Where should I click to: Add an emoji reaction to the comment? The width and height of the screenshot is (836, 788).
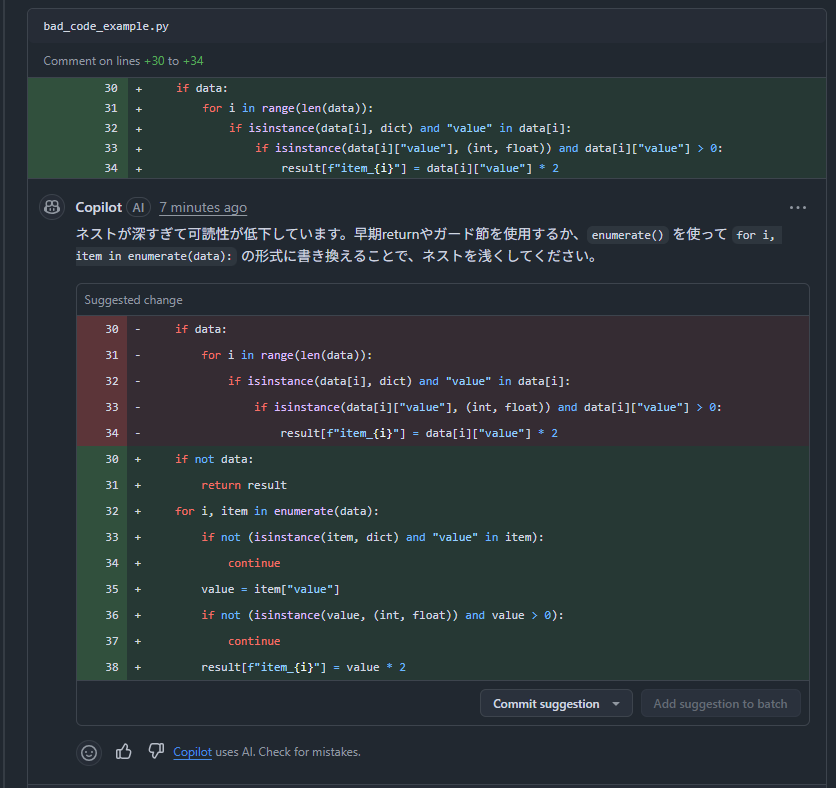[89, 752]
